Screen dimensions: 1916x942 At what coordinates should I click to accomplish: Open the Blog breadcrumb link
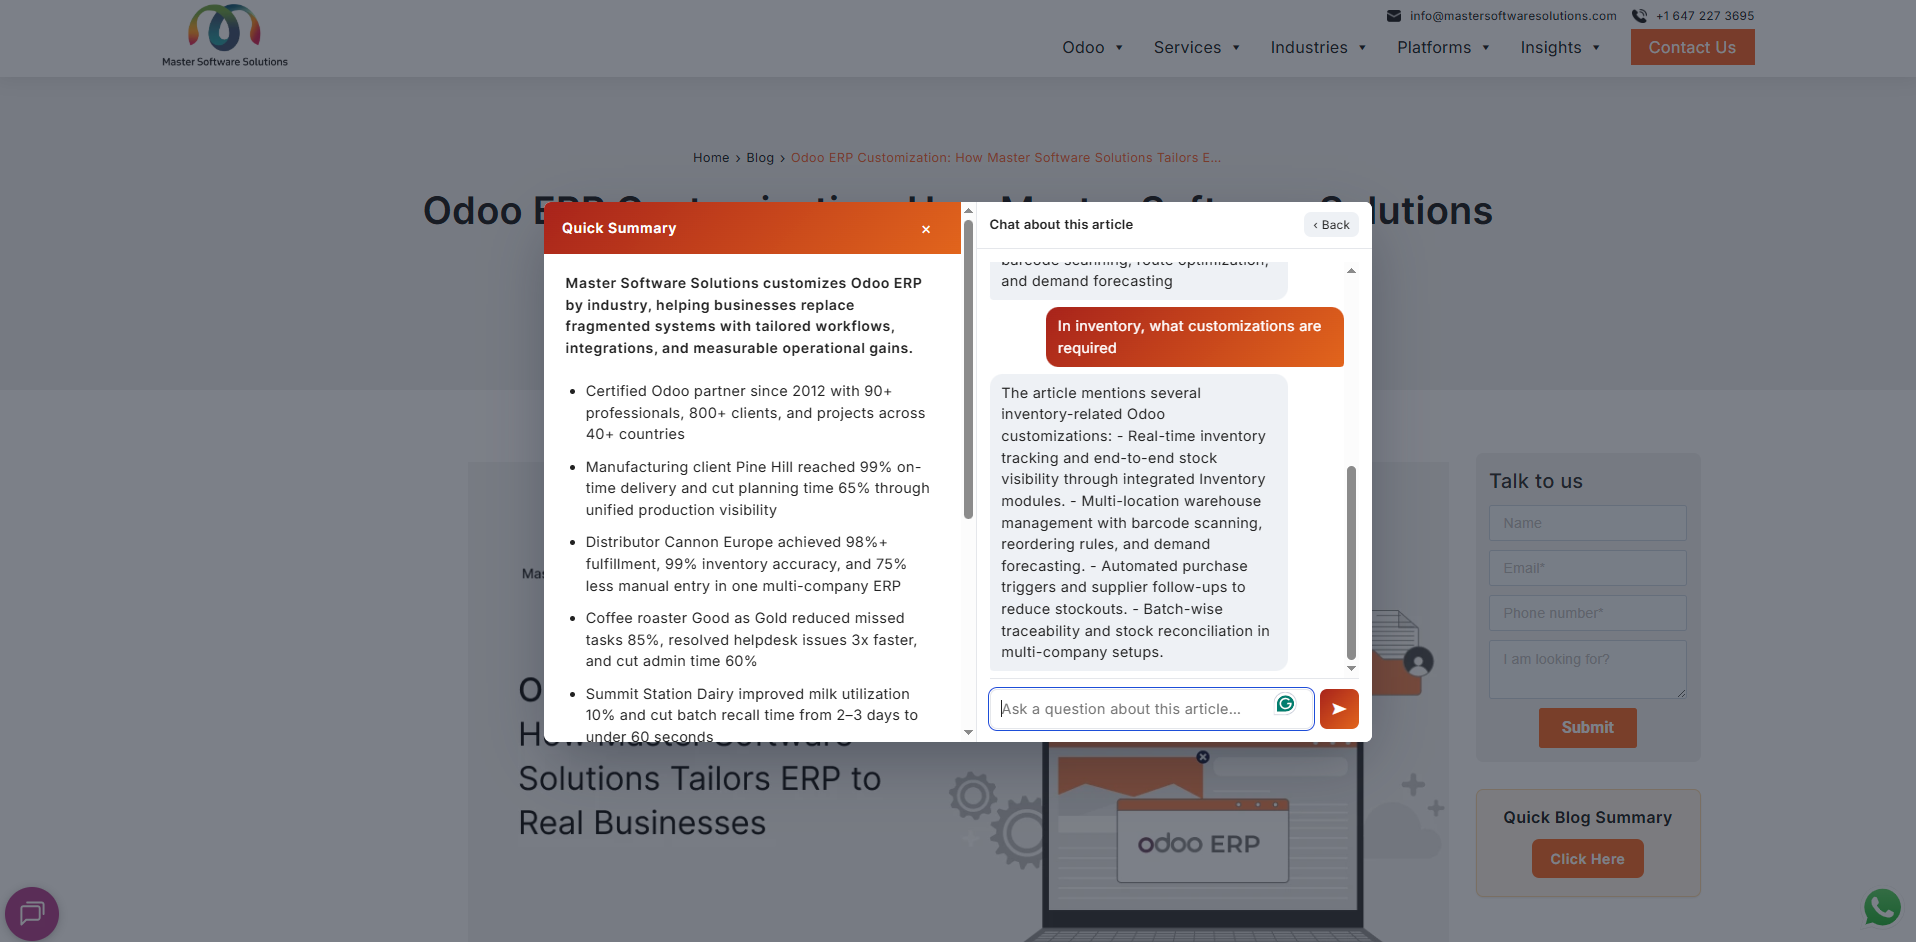pyautogui.click(x=760, y=158)
